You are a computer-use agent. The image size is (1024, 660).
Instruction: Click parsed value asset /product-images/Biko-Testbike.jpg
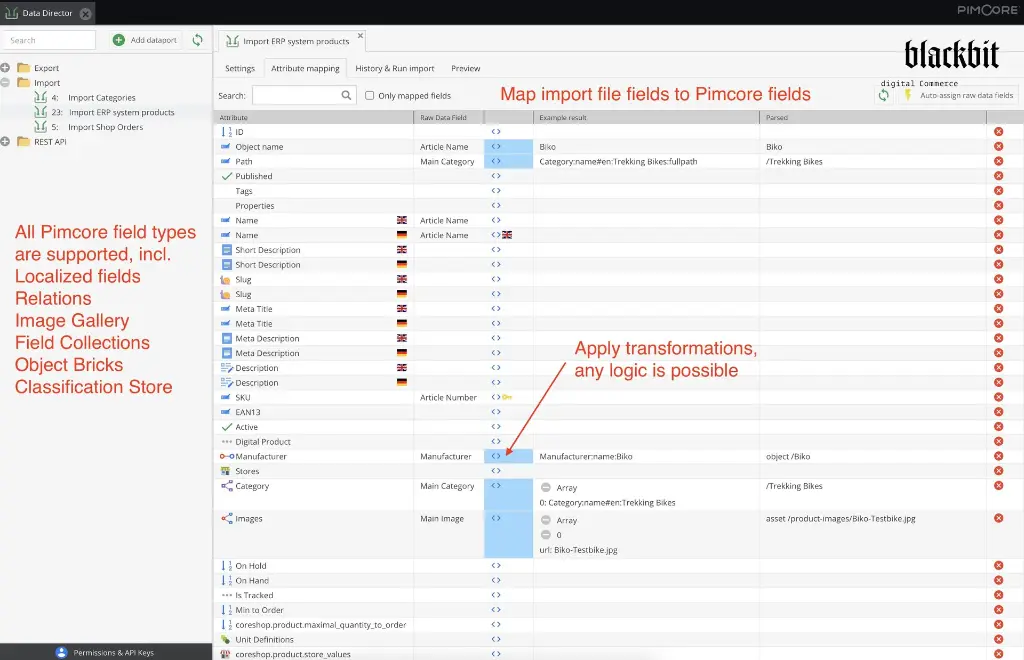click(840, 518)
